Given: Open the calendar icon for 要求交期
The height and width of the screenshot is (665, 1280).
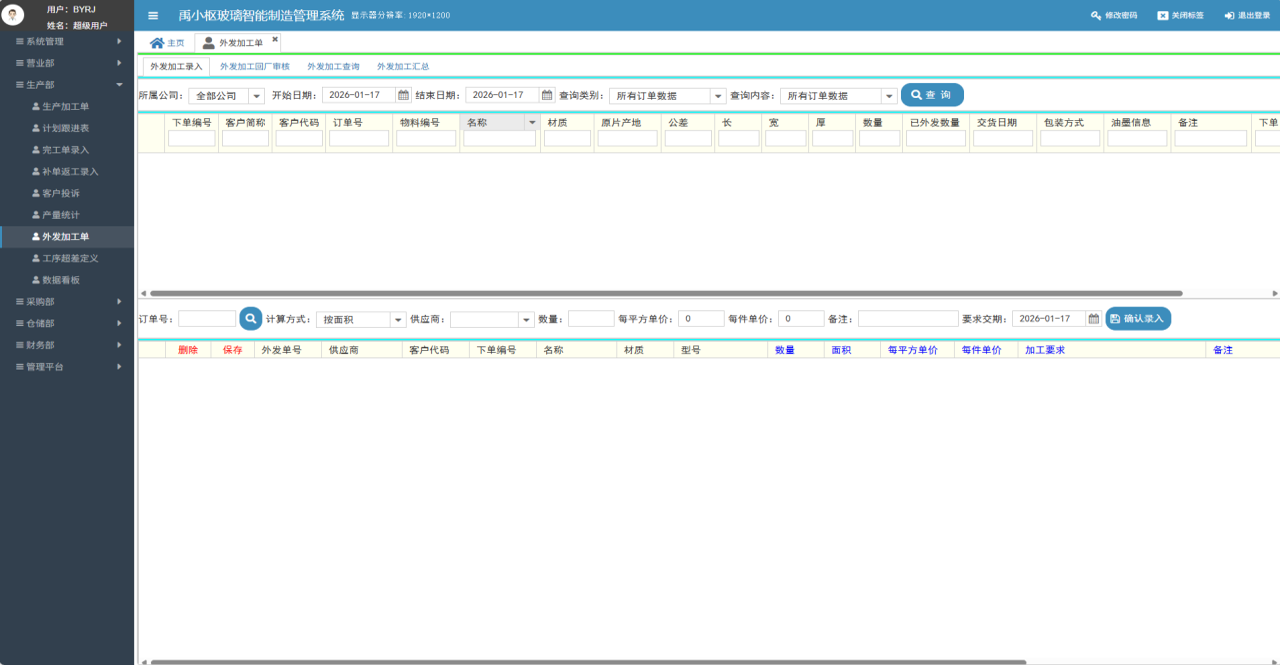Looking at the screenshot, I should [1093, 319].
